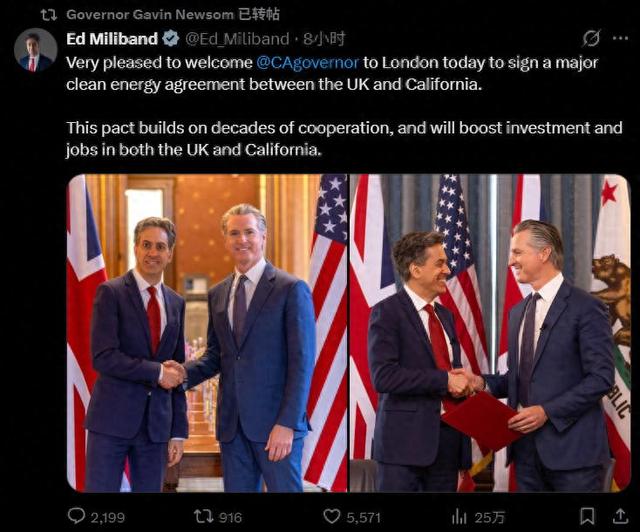
Task: Open the Ed Miliband display name link
Action: point(112,39)
